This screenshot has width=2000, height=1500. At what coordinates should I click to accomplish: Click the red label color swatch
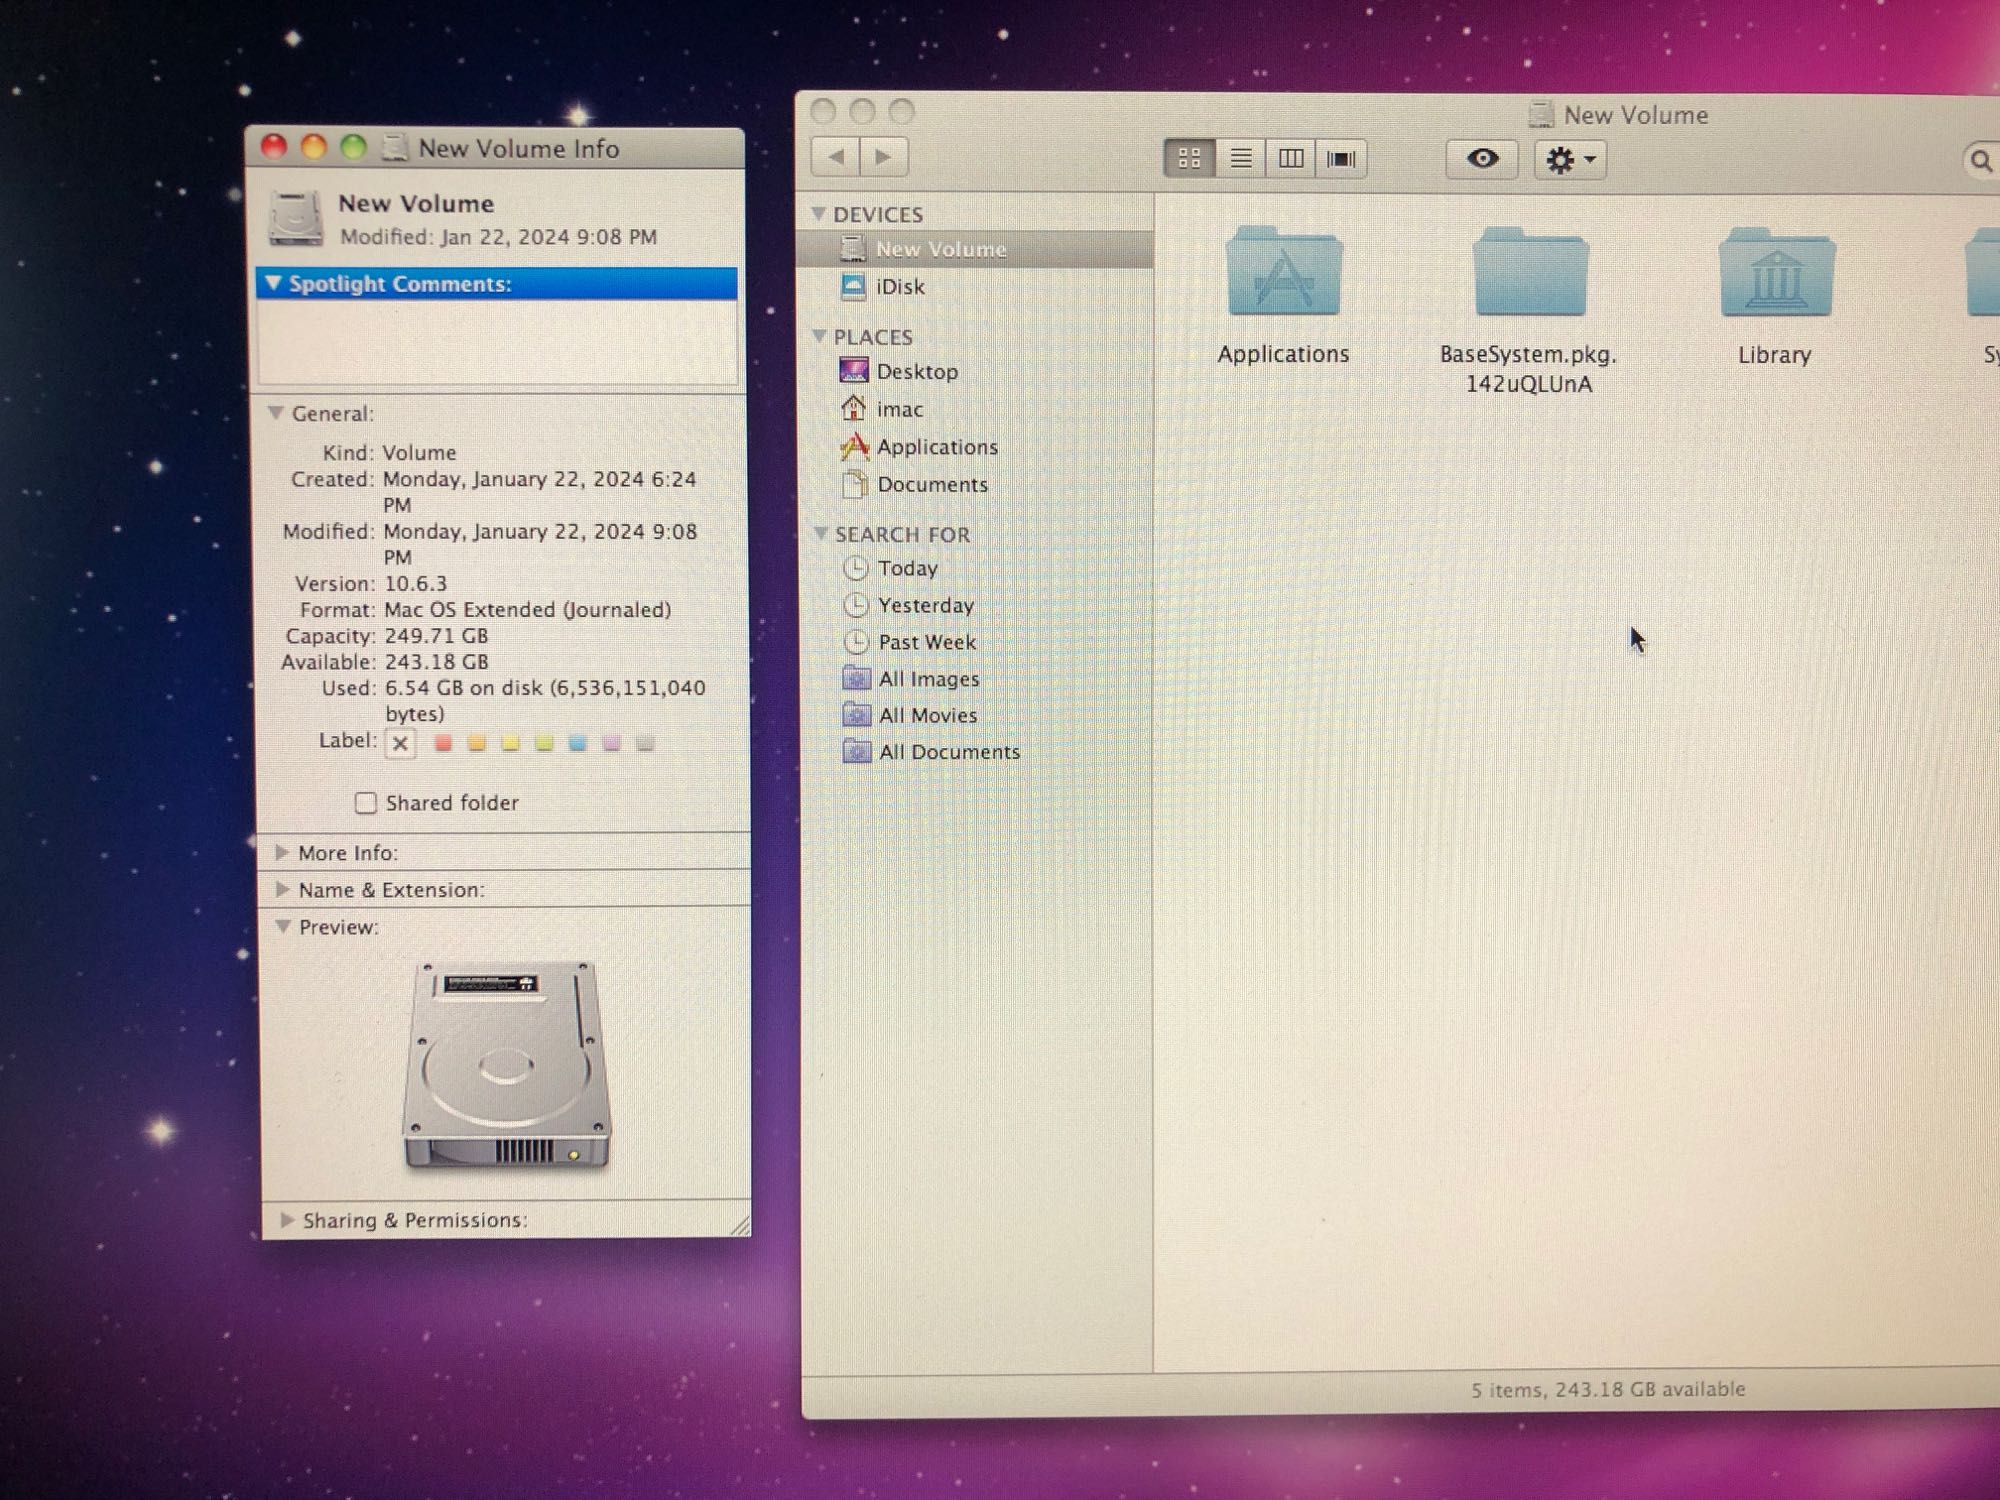(443, 742)
